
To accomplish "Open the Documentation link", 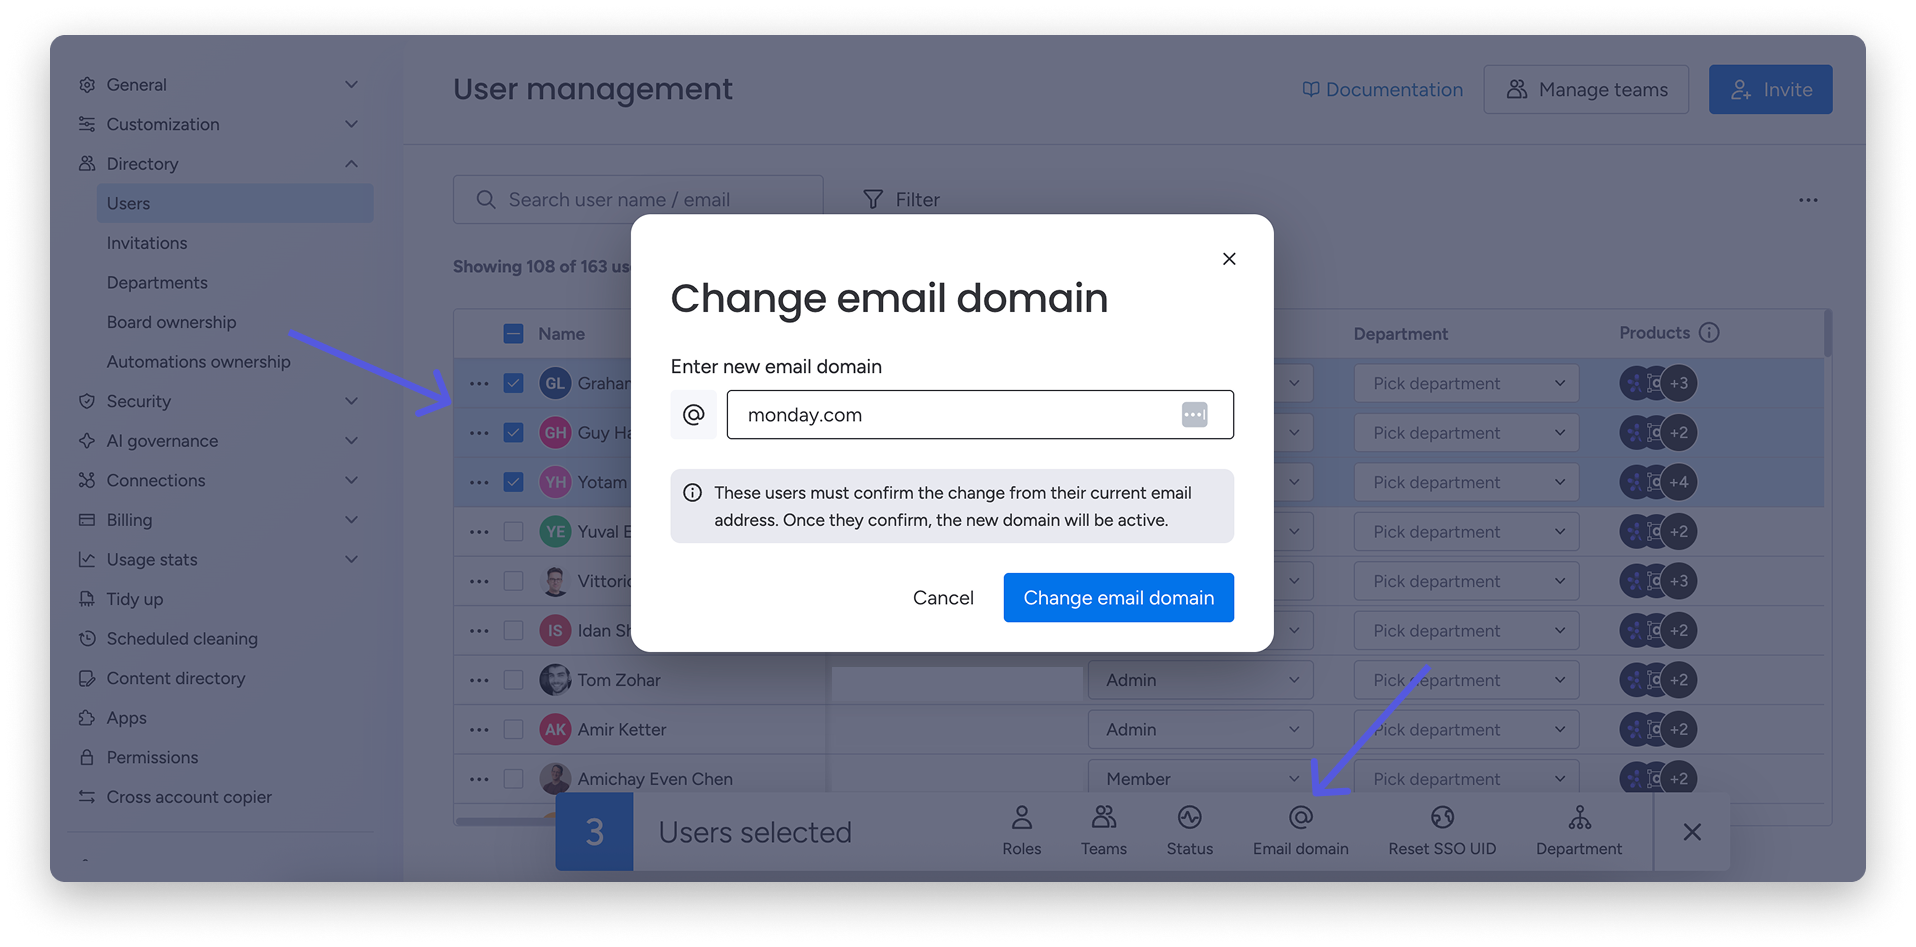I will pyautogui.click(x=1382, y=90).
